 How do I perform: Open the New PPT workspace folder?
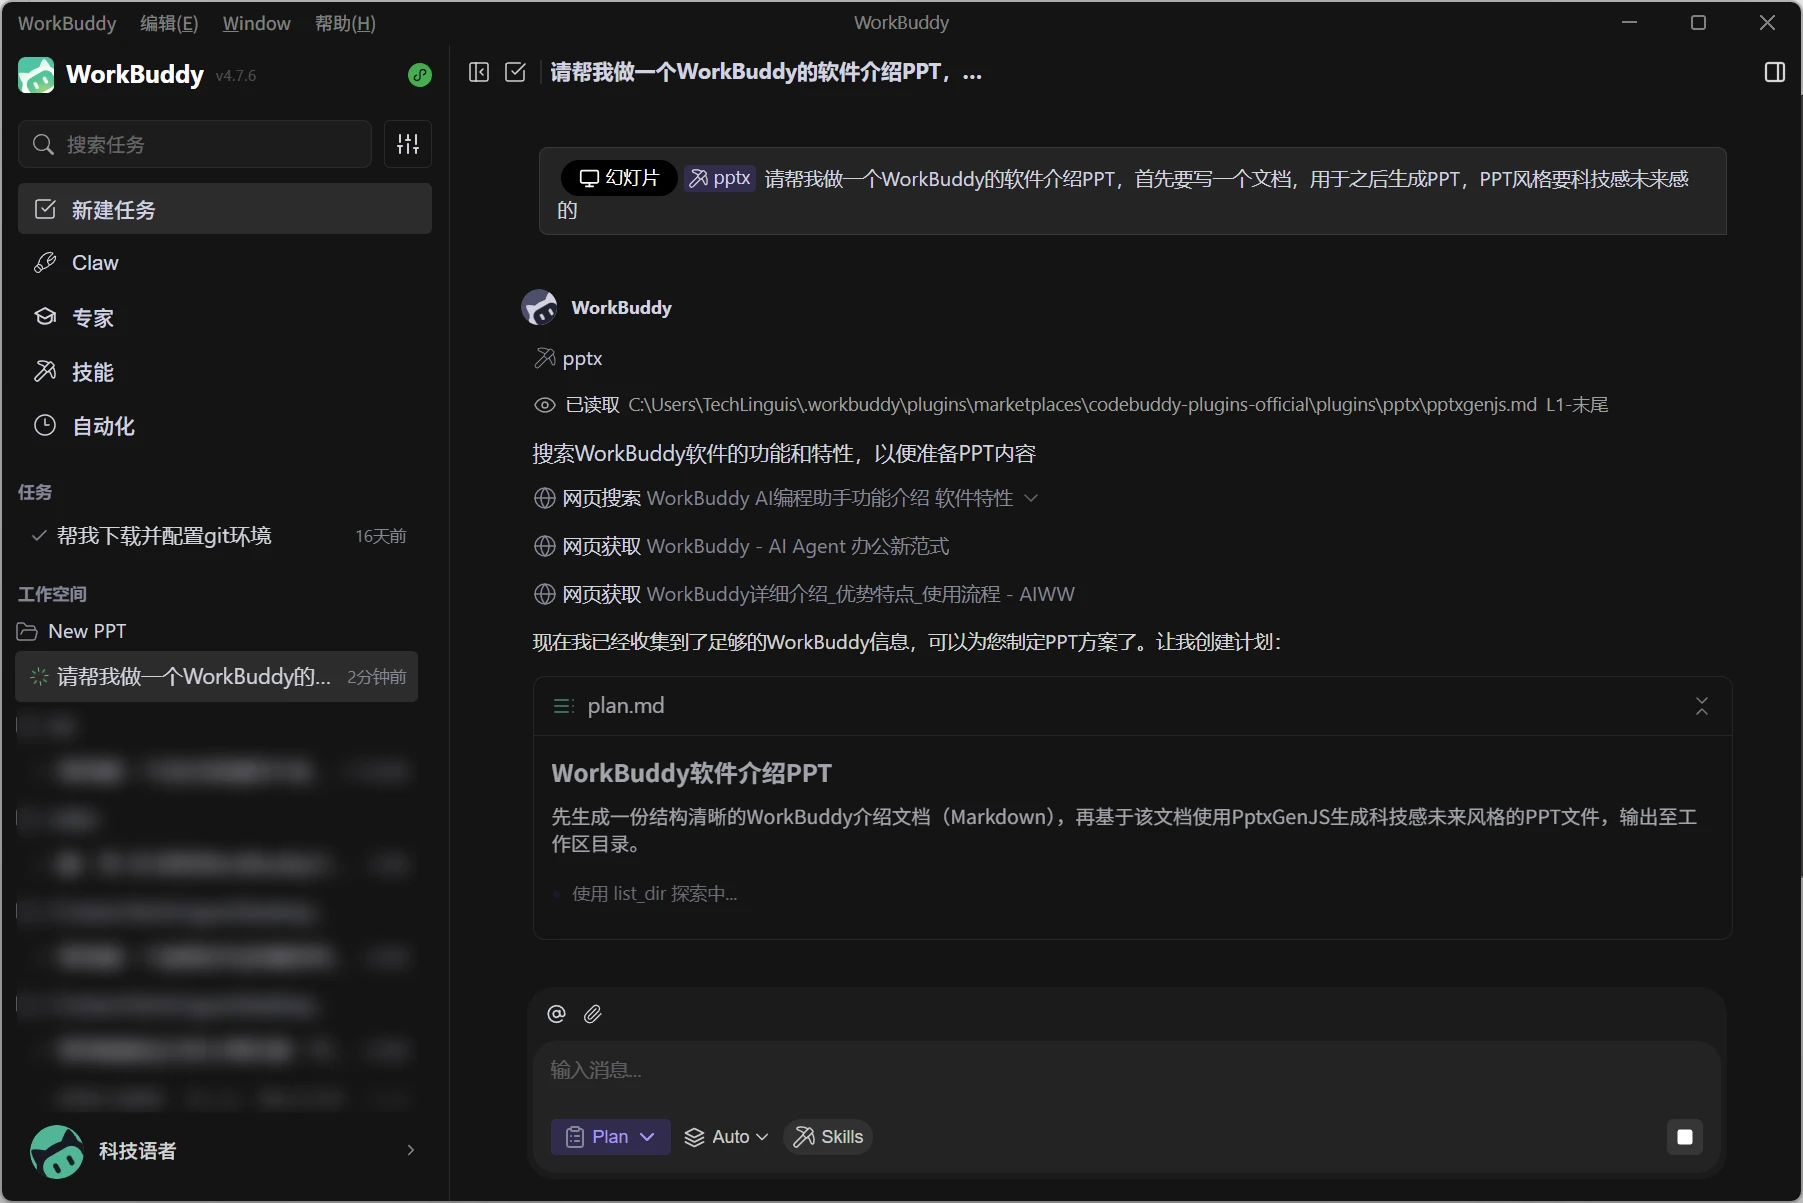pos(87,631)
